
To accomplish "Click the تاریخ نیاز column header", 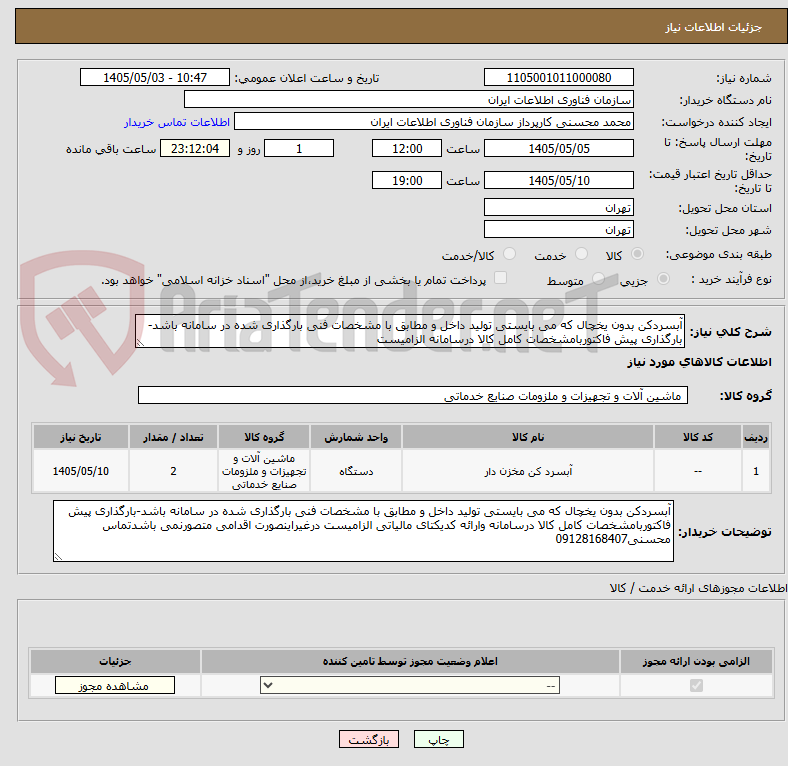I will 80,437.
